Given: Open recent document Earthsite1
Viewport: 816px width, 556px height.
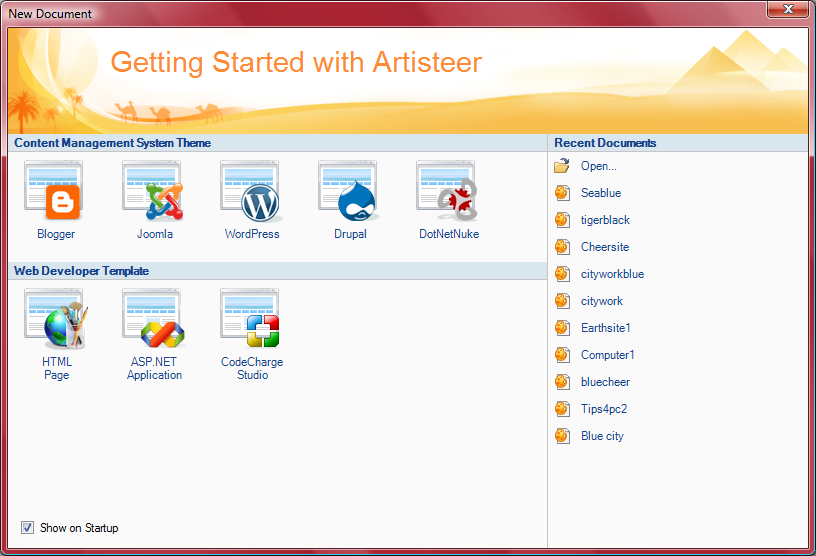Looking at the screenshot, I should pos(606,328).
